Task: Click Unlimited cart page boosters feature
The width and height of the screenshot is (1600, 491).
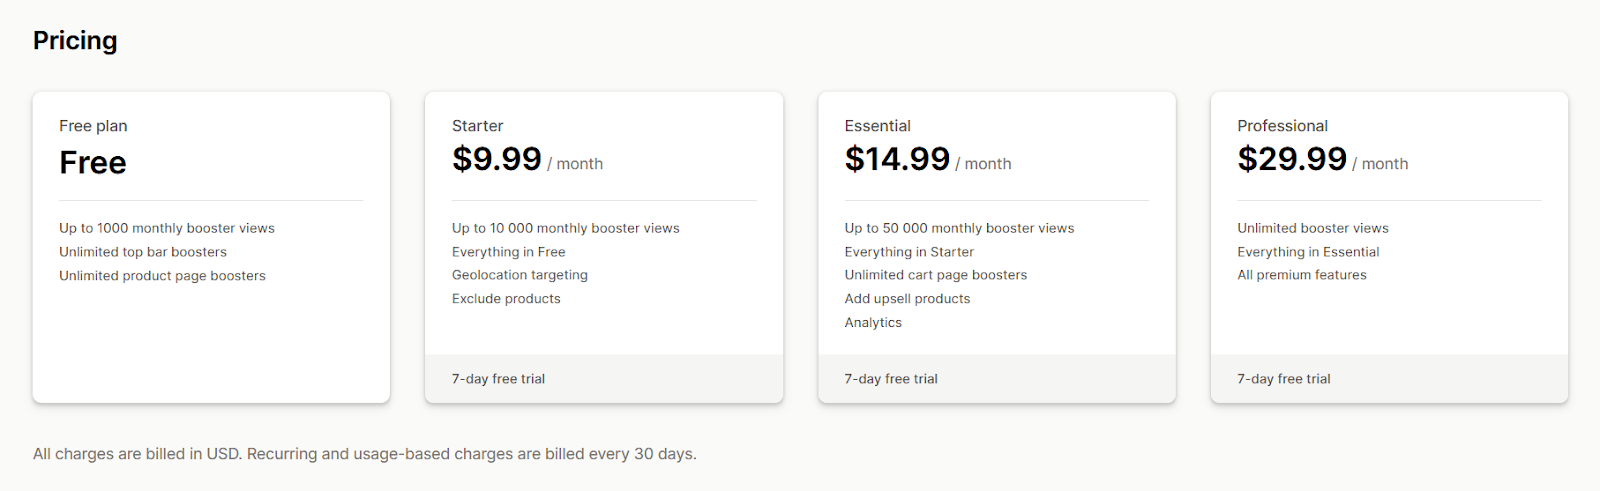Action: point(936,275)
